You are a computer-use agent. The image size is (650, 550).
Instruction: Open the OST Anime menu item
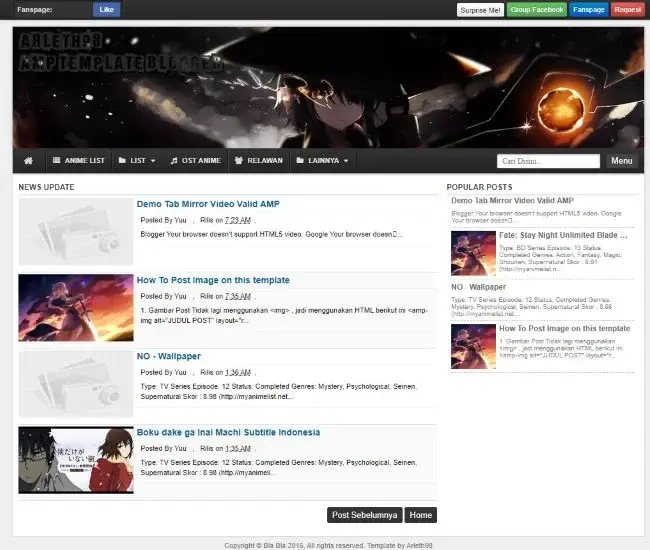pyautogui.click(x=196, y=160)
